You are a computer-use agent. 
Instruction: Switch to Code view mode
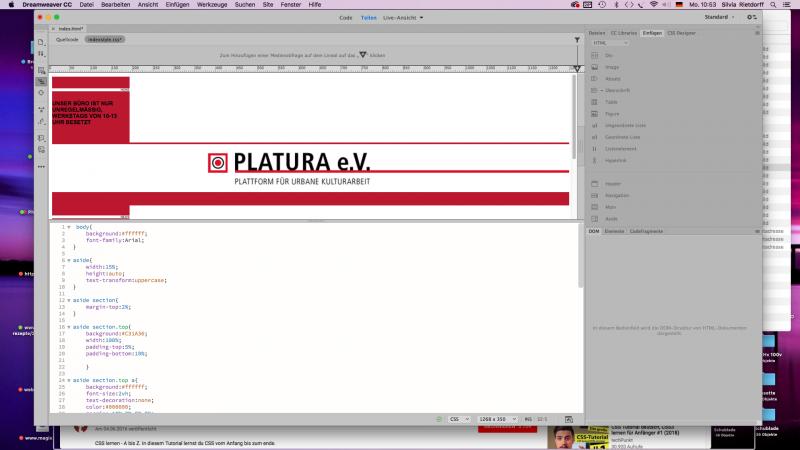345,17
